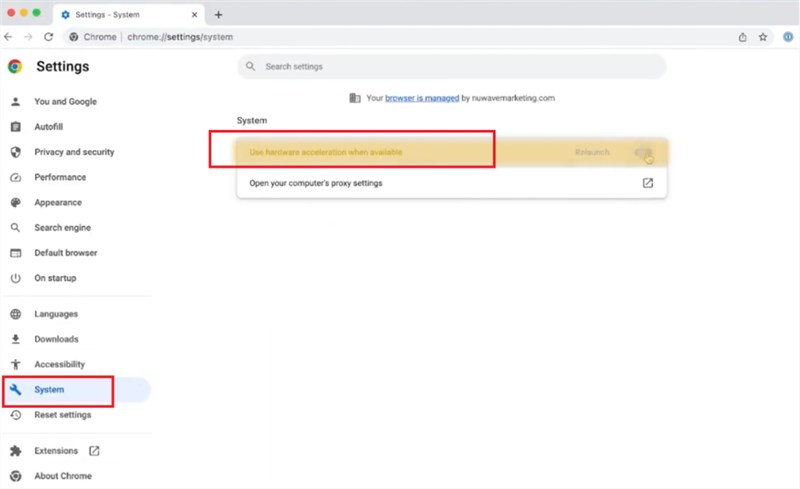
Task: Go to Appearance settings
Action: [x=58, y=202]
